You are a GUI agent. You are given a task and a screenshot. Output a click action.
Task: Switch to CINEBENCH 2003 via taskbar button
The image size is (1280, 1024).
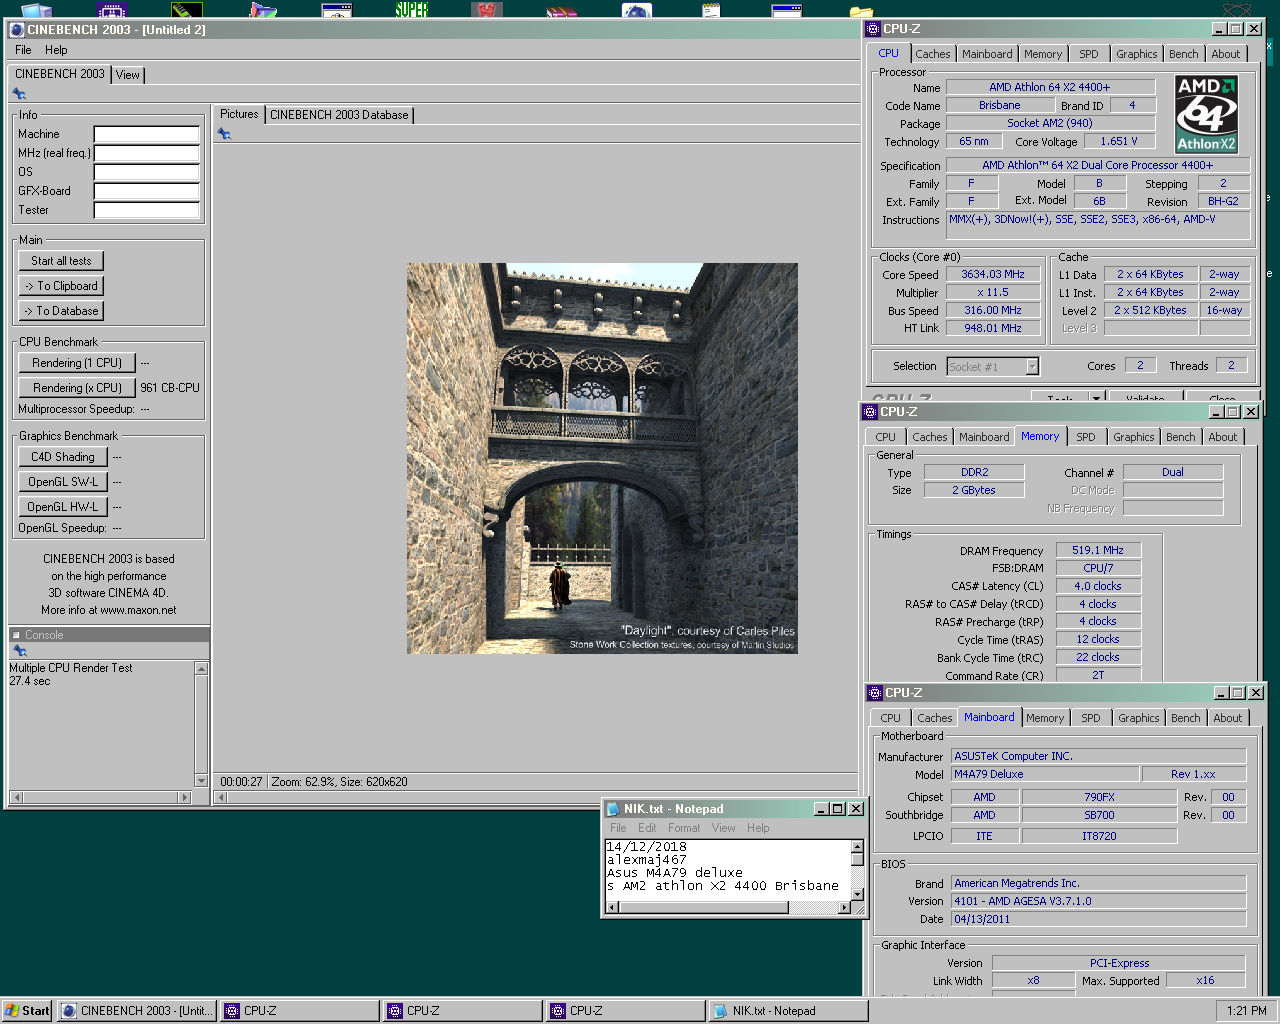[136, 1011]
